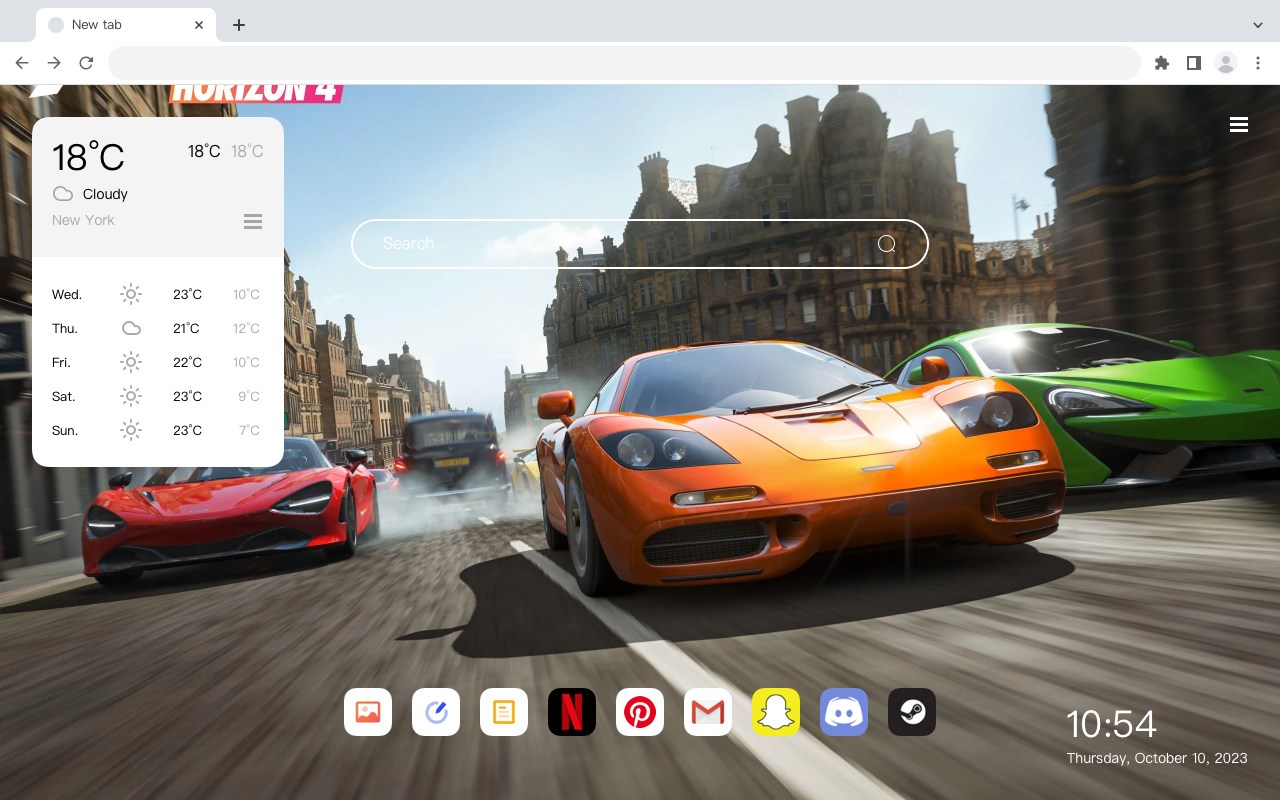Viewport: 1280px width, 800px height.
Task: Open Chrome's three-dot menu
Action: [x=1258, y=63]
